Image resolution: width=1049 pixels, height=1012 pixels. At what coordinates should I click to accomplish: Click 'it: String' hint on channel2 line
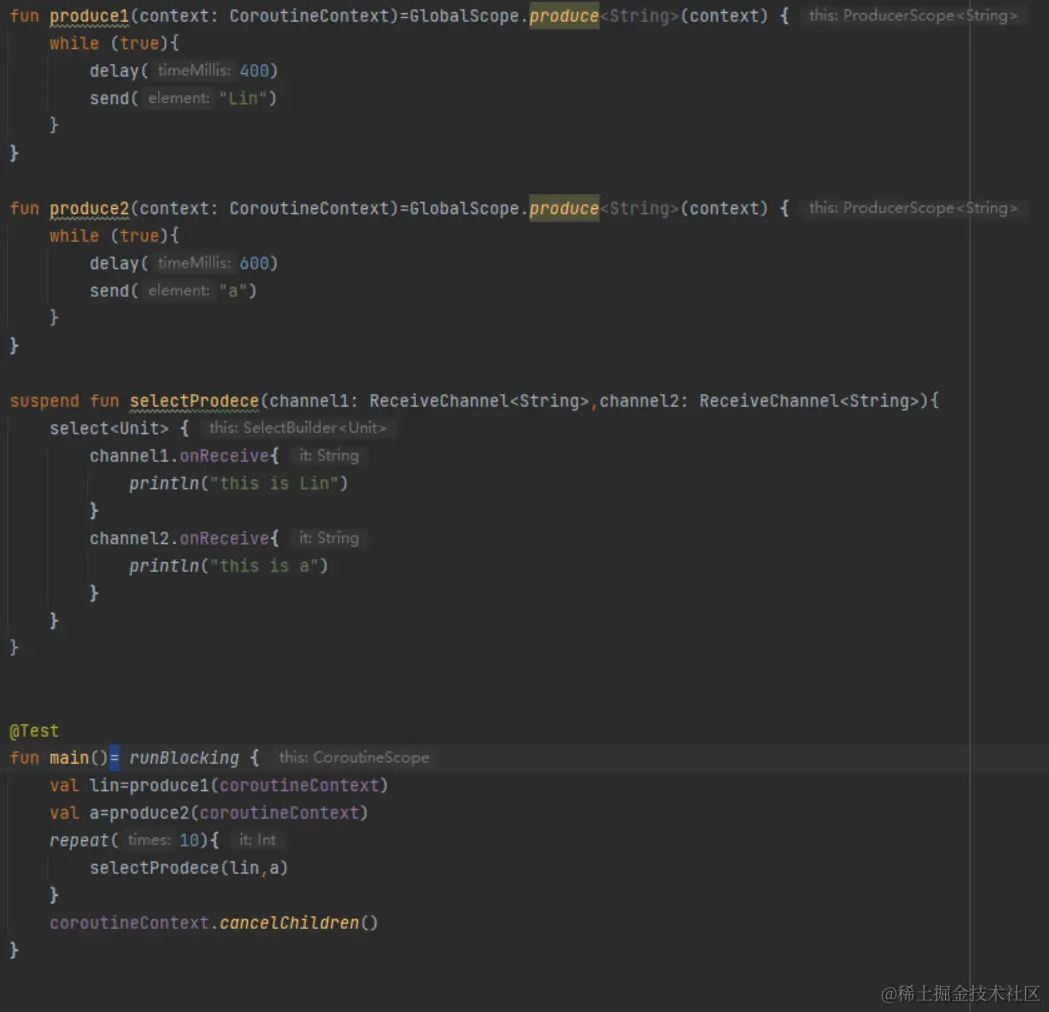[x=328, y=538]
